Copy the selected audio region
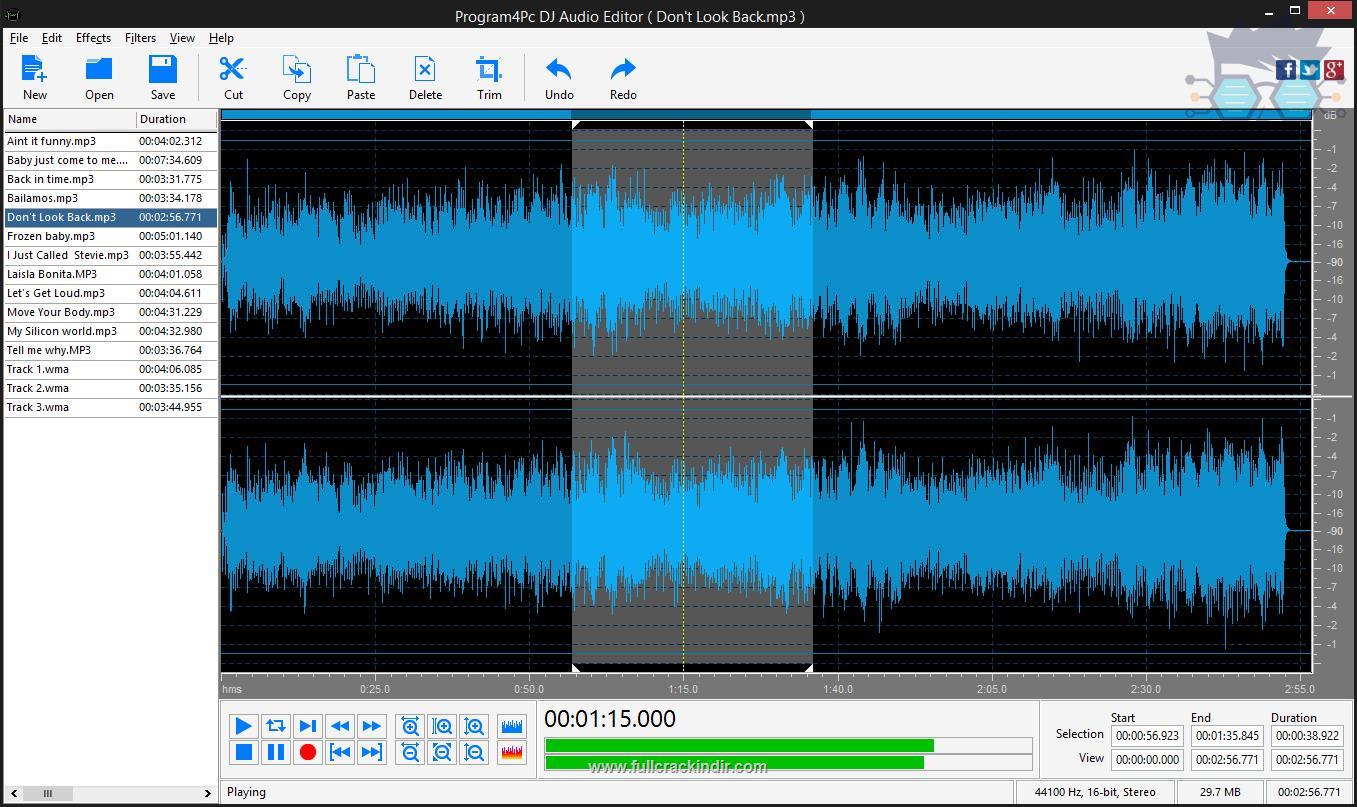 point(297,77)
